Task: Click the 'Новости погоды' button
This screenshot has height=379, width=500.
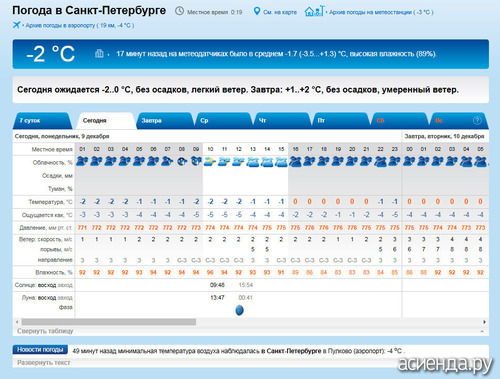Action: point(40,349)
